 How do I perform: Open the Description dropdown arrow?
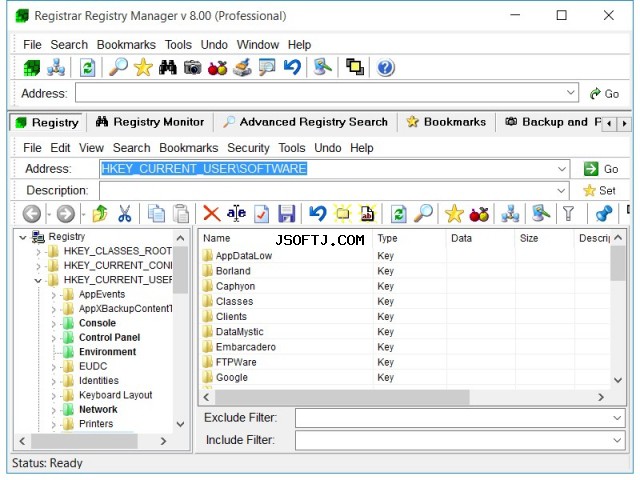562,191
